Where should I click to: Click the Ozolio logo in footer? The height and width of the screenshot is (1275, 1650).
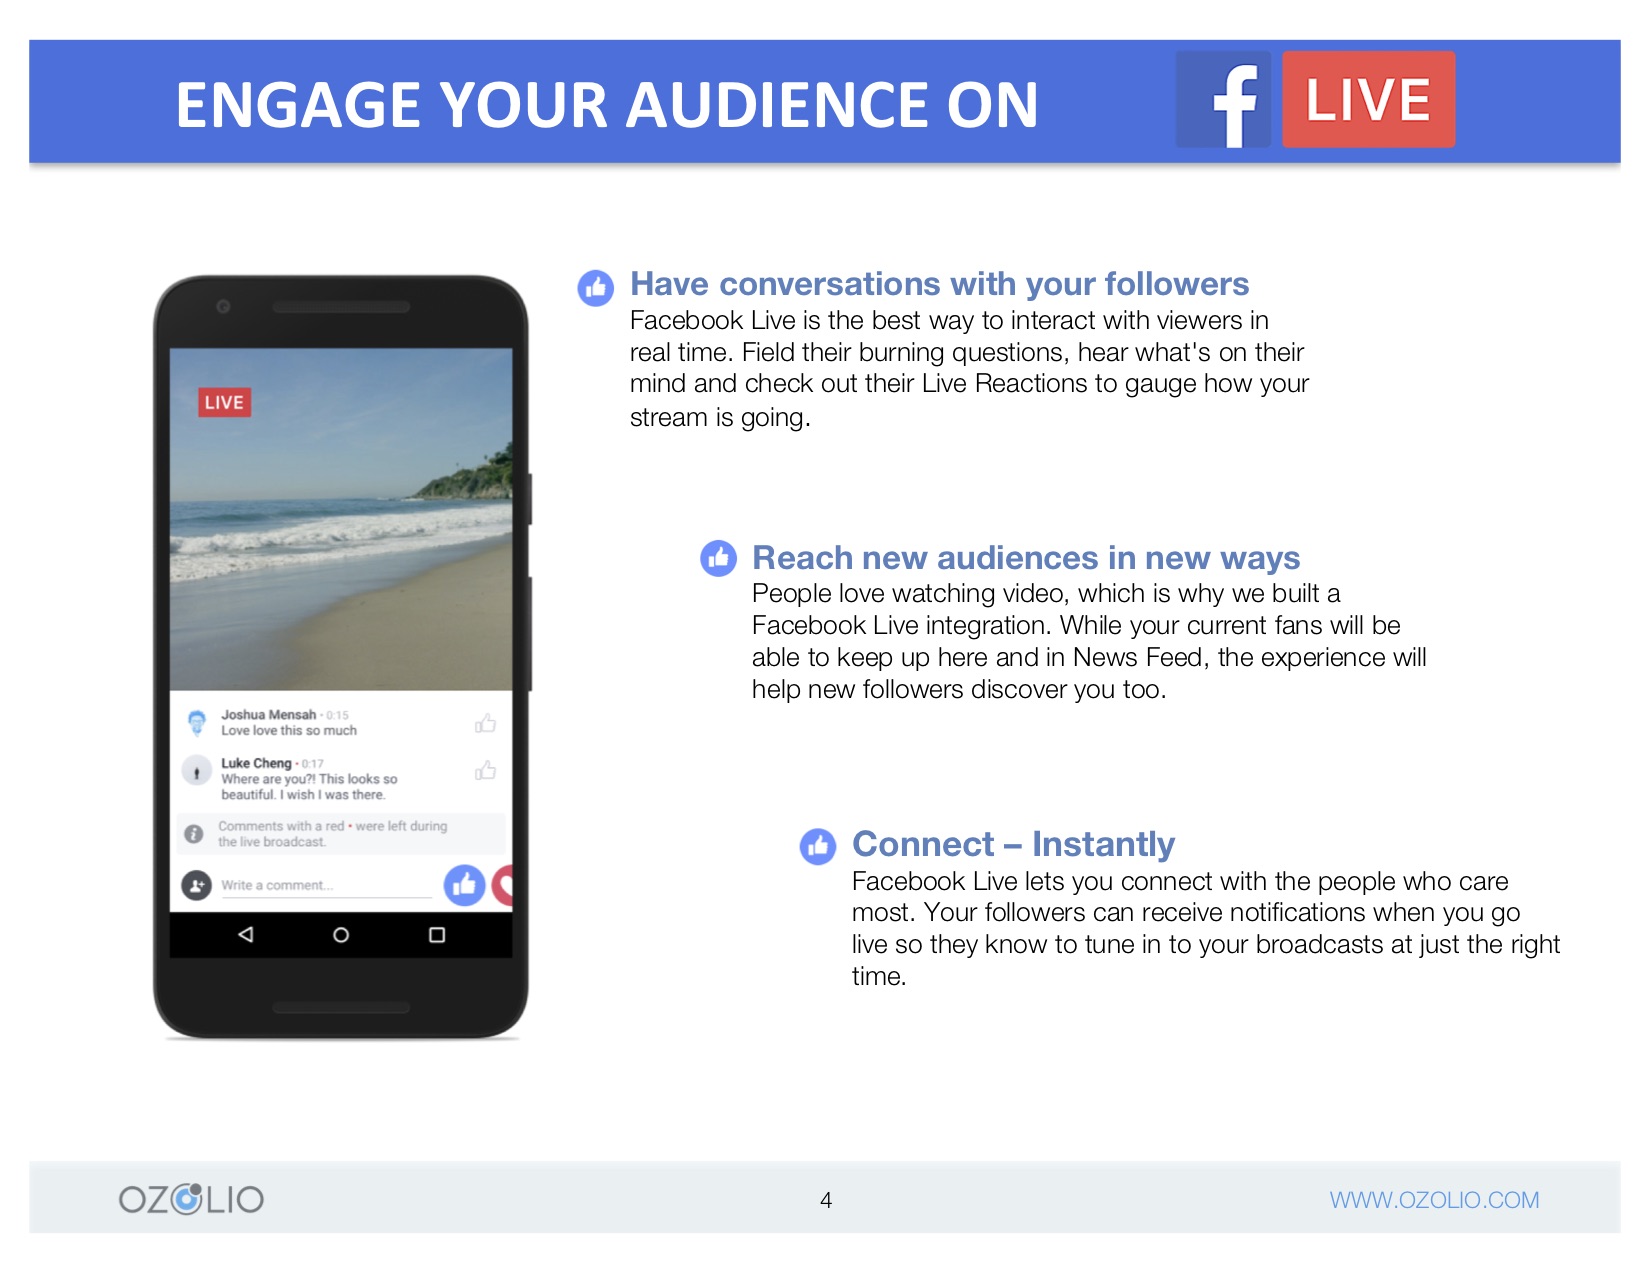point(191,1199)
